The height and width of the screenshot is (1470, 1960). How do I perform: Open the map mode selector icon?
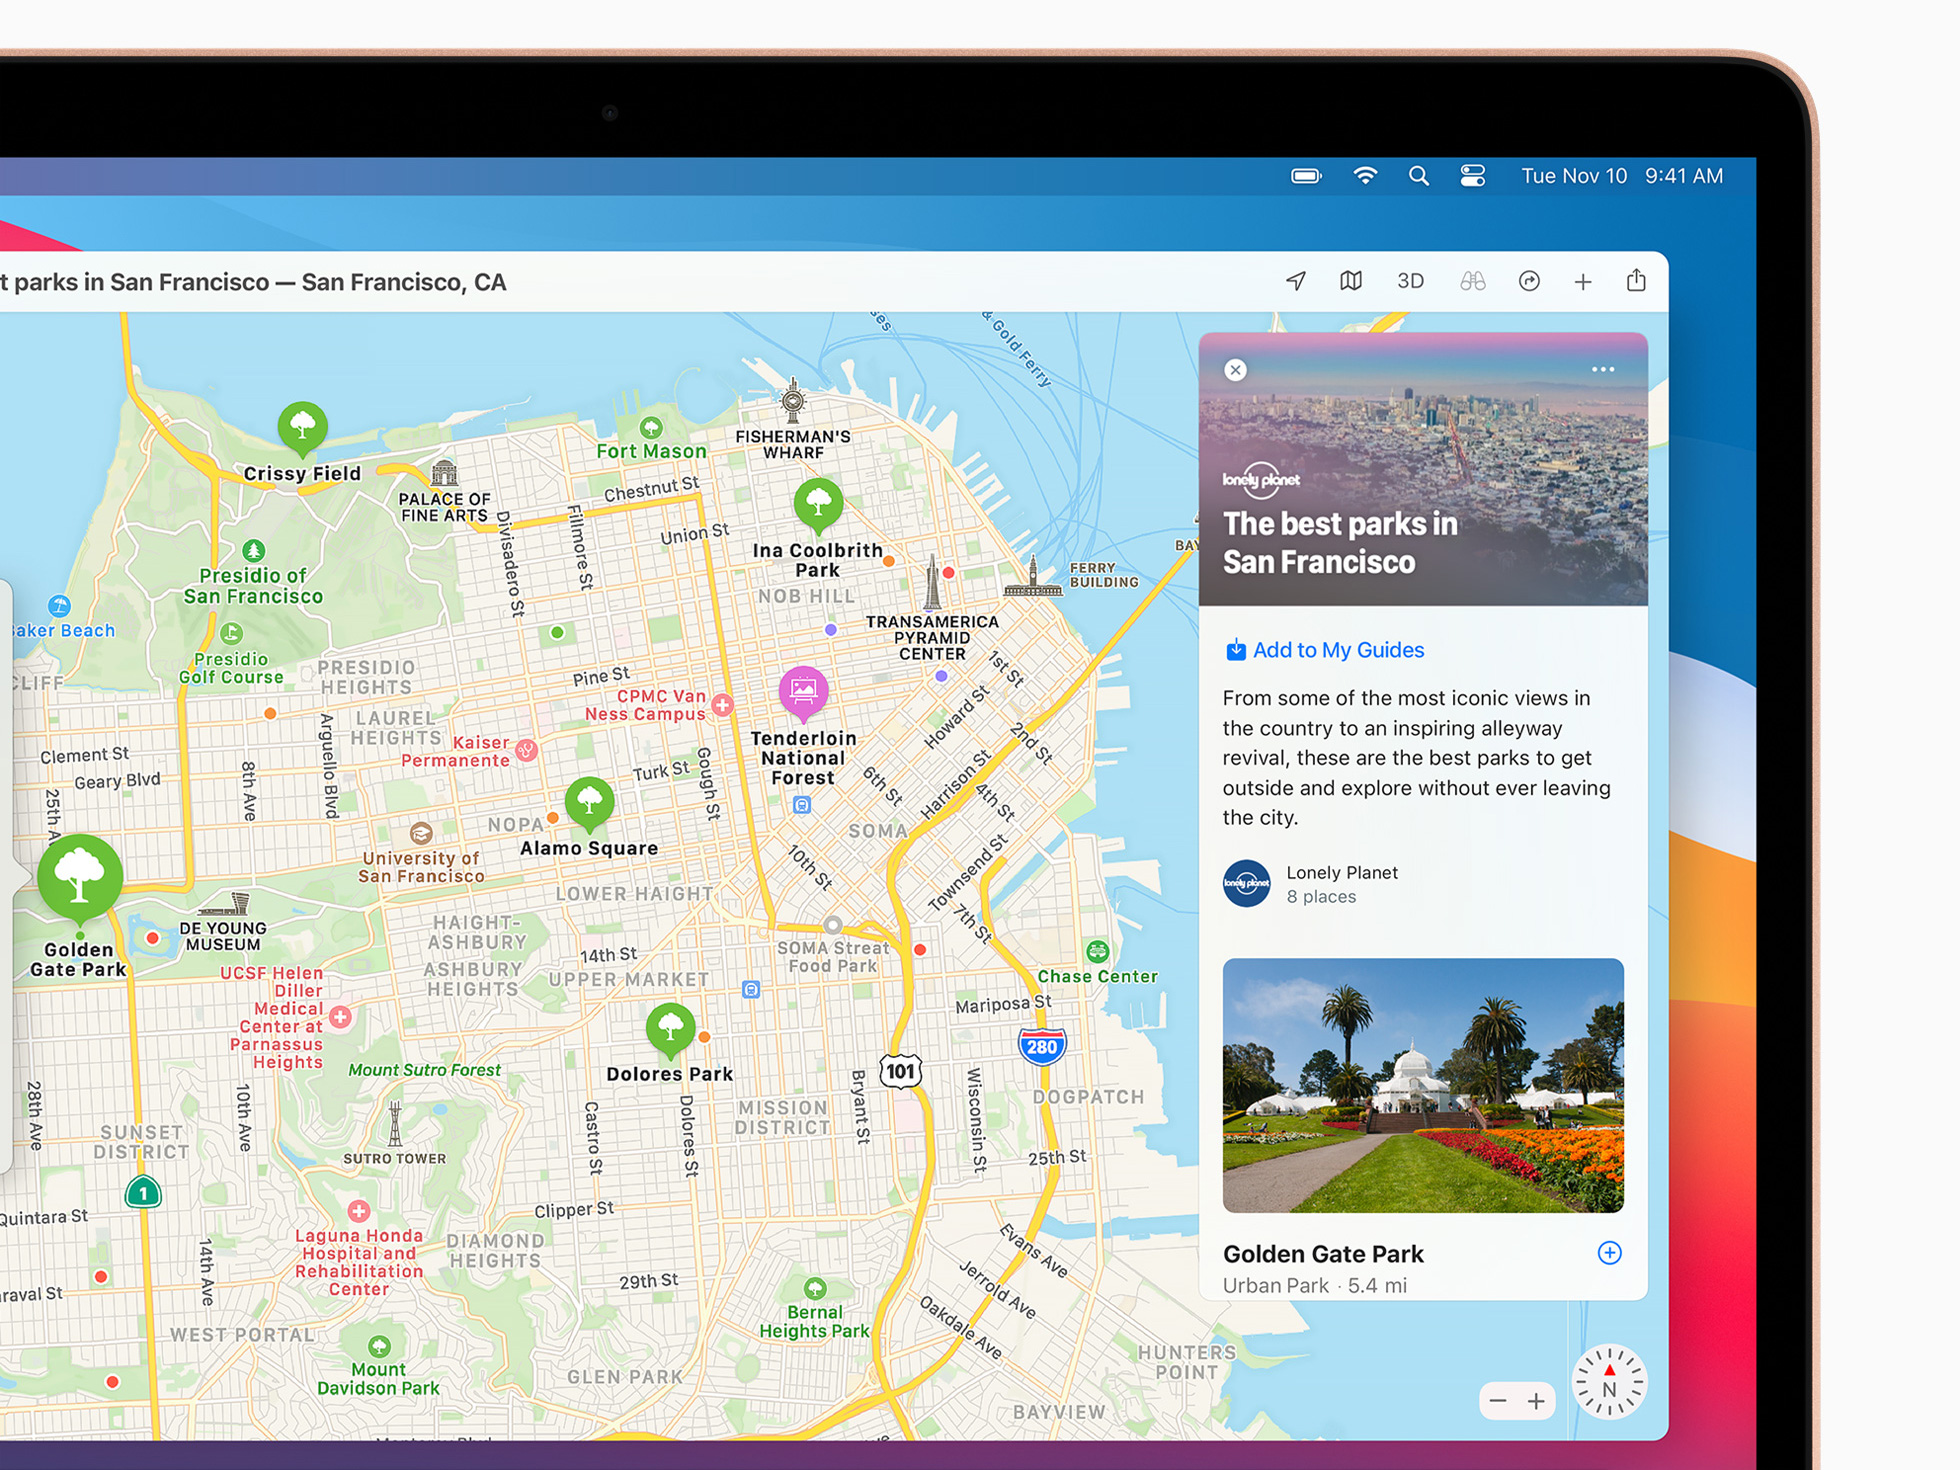coord(1351,281)
